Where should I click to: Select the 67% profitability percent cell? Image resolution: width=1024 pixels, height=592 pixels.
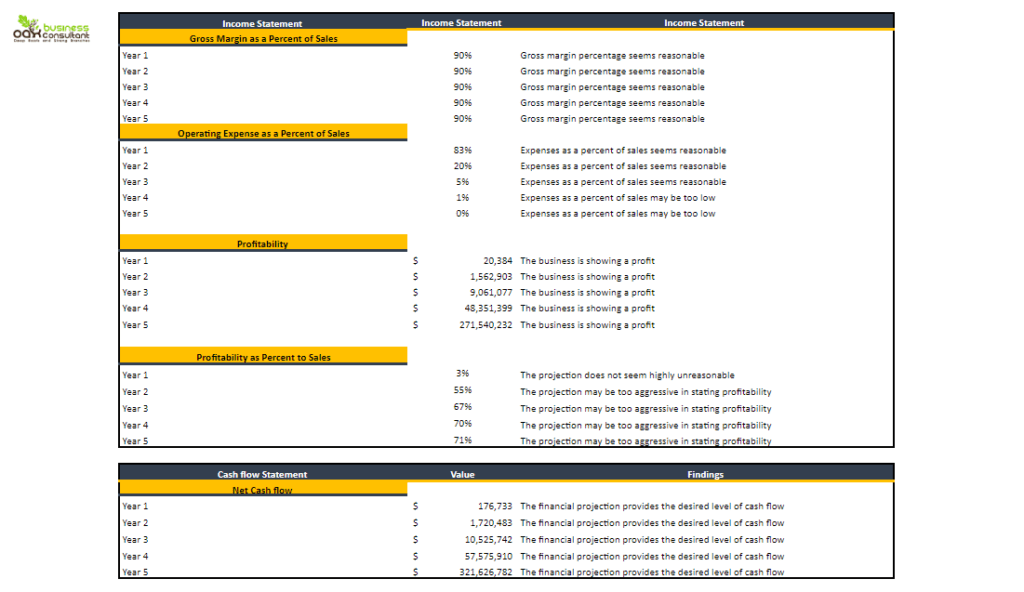[462, 407]
